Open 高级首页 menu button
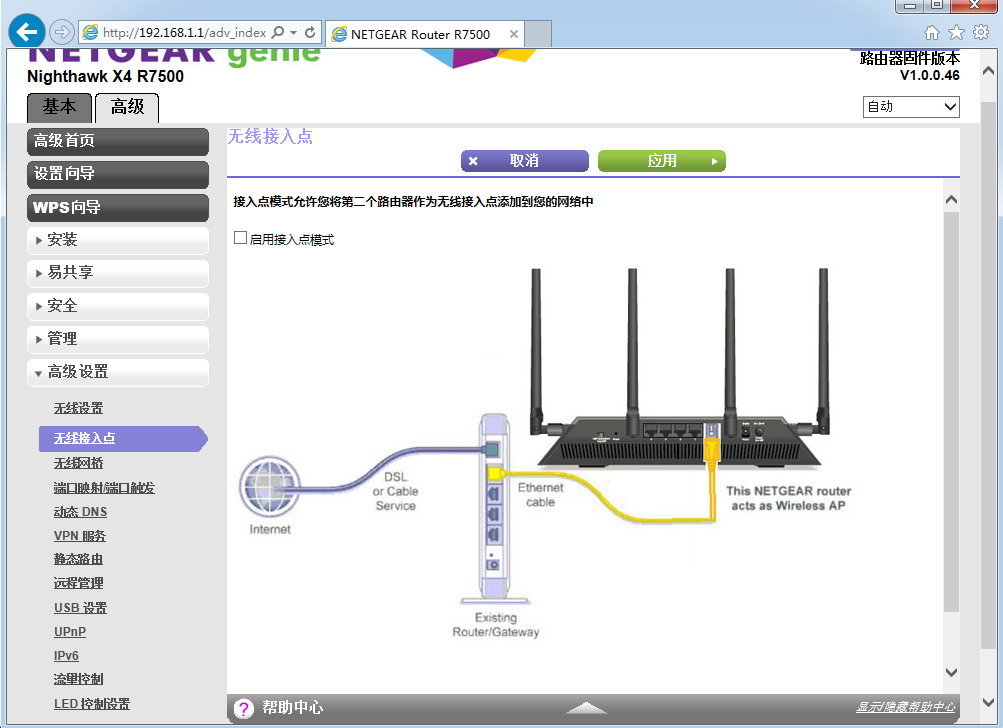1003x728 pixels. tap(118, 141)
